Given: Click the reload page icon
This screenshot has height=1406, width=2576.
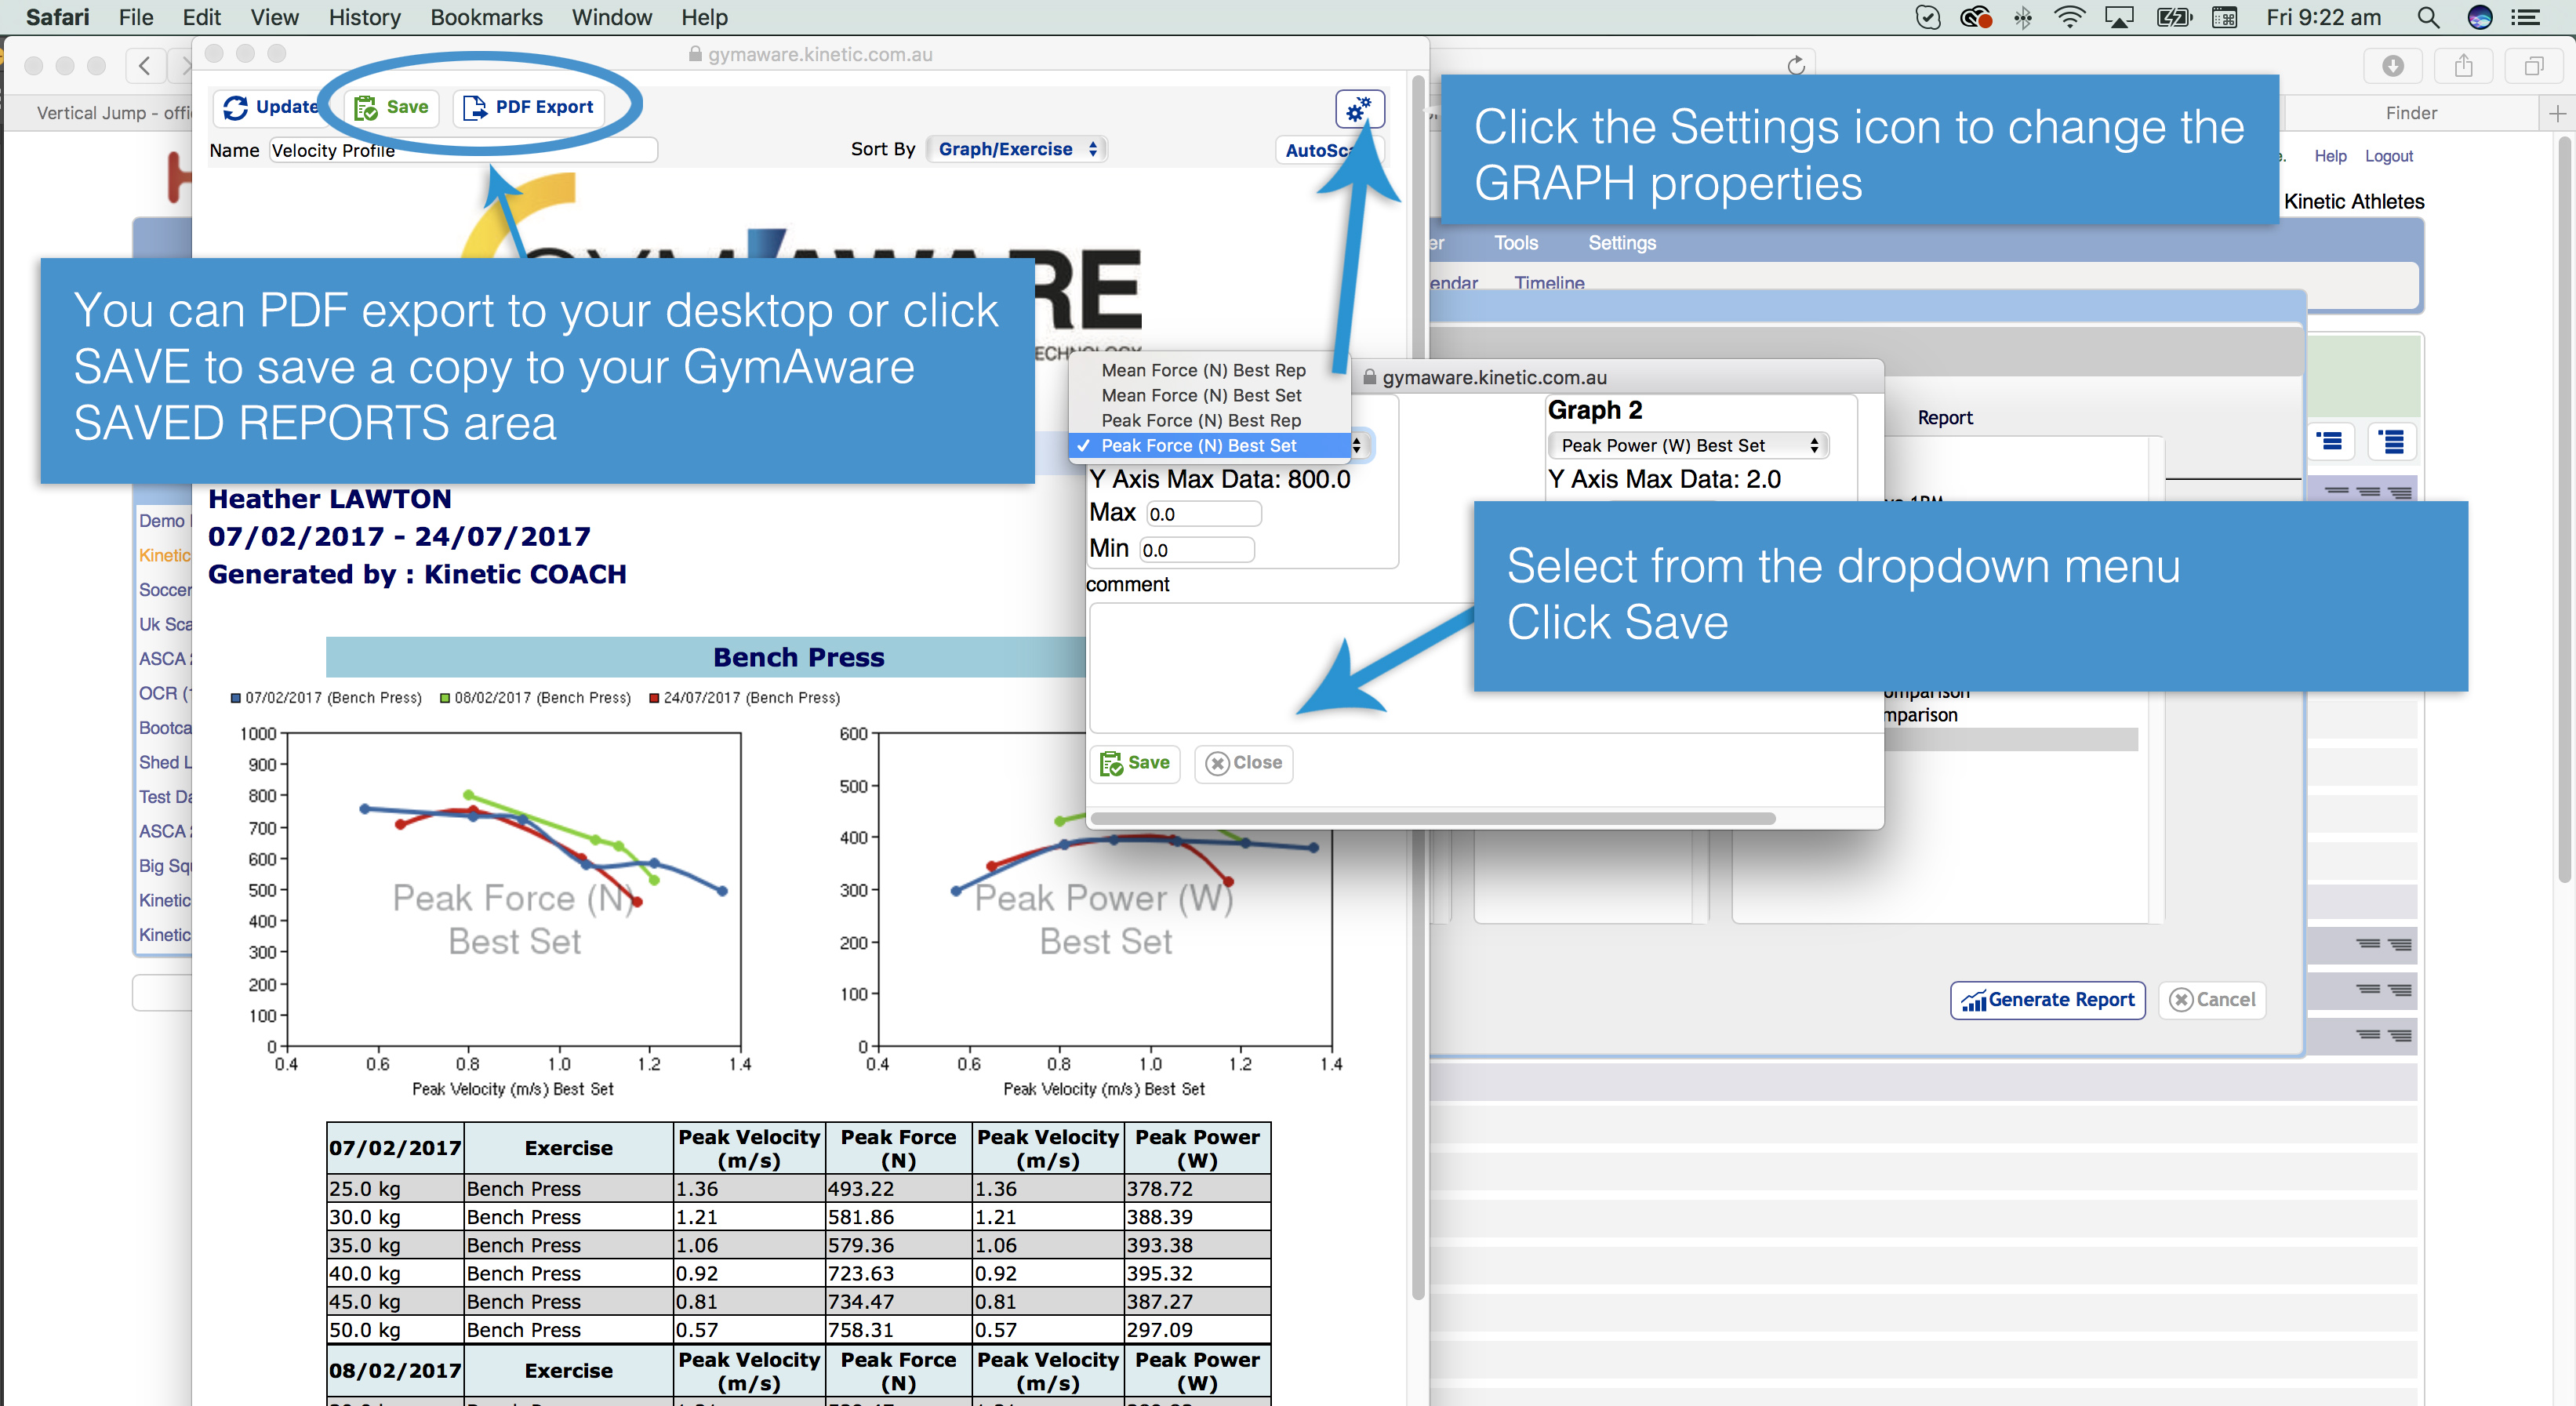Looking at the screenshot, I should coord(1796,66).
